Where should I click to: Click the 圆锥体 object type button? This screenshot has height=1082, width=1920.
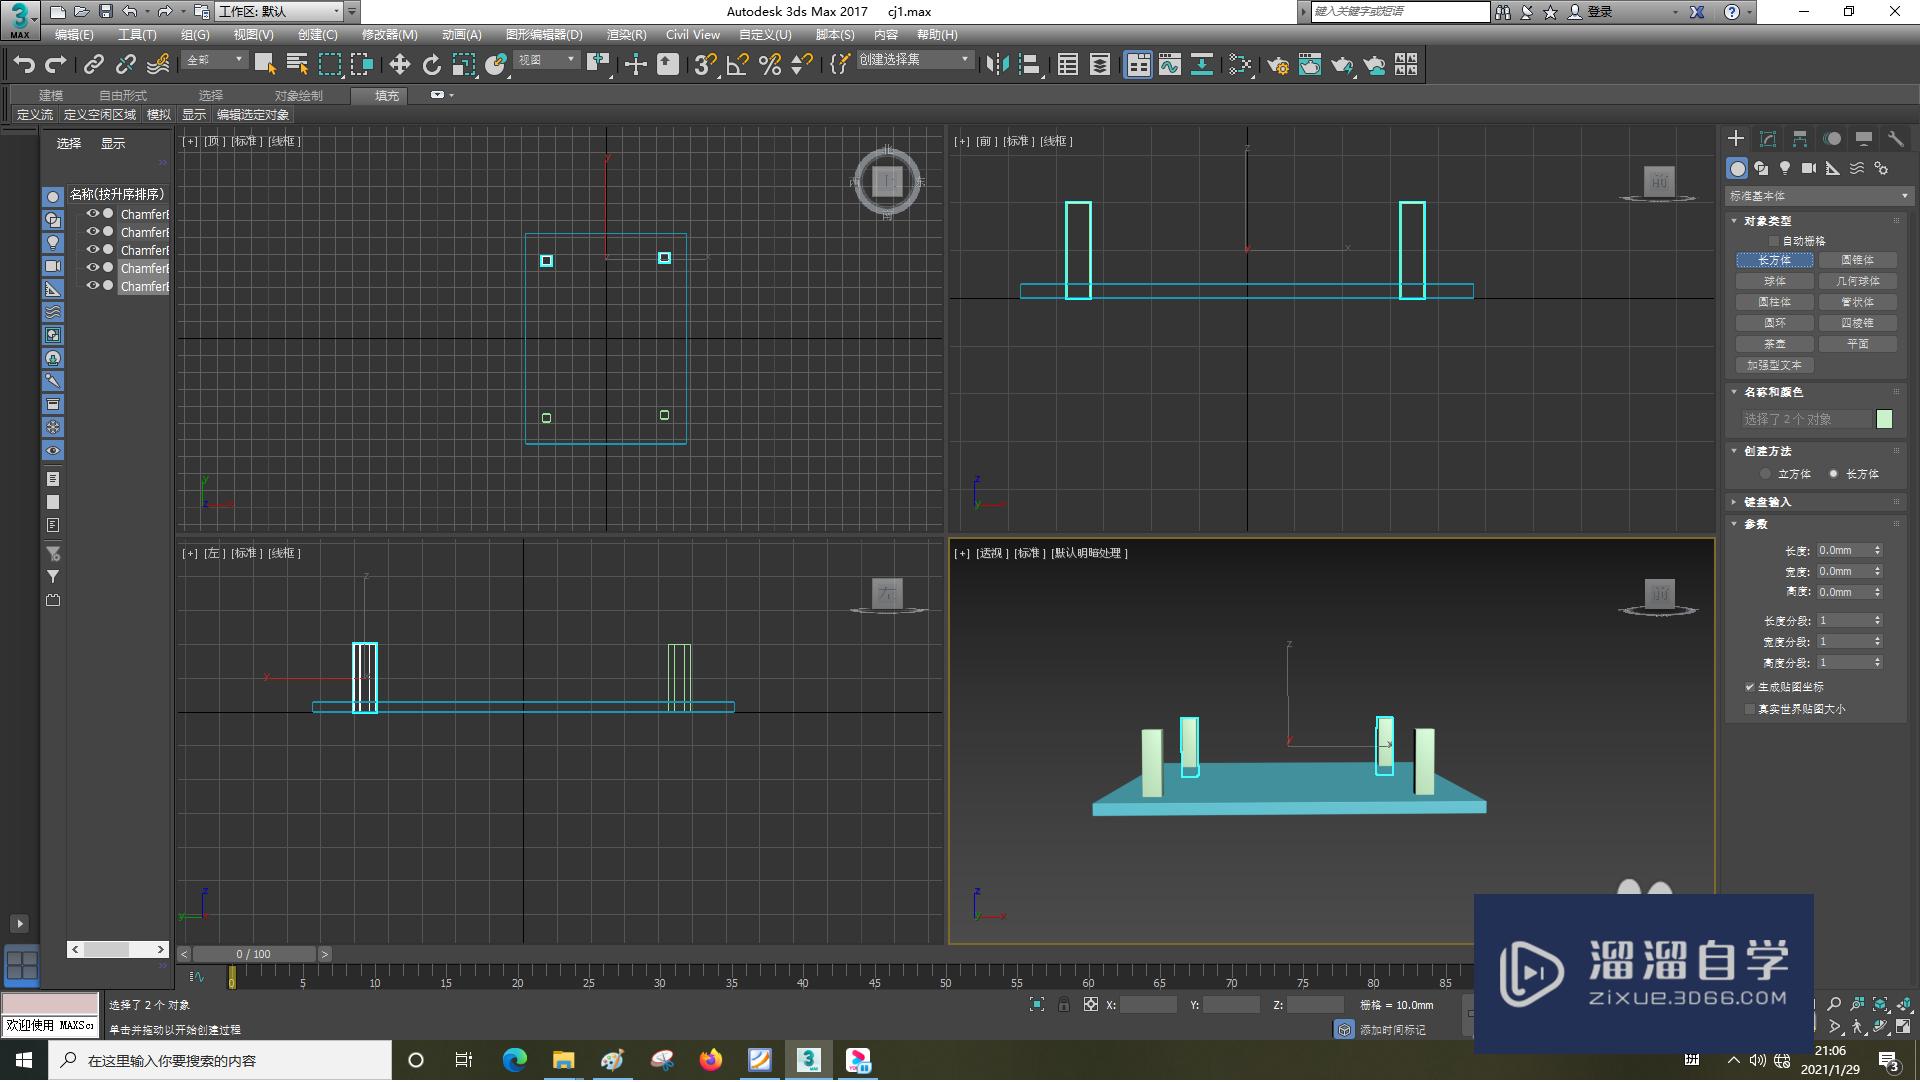tap(1858, 260)
